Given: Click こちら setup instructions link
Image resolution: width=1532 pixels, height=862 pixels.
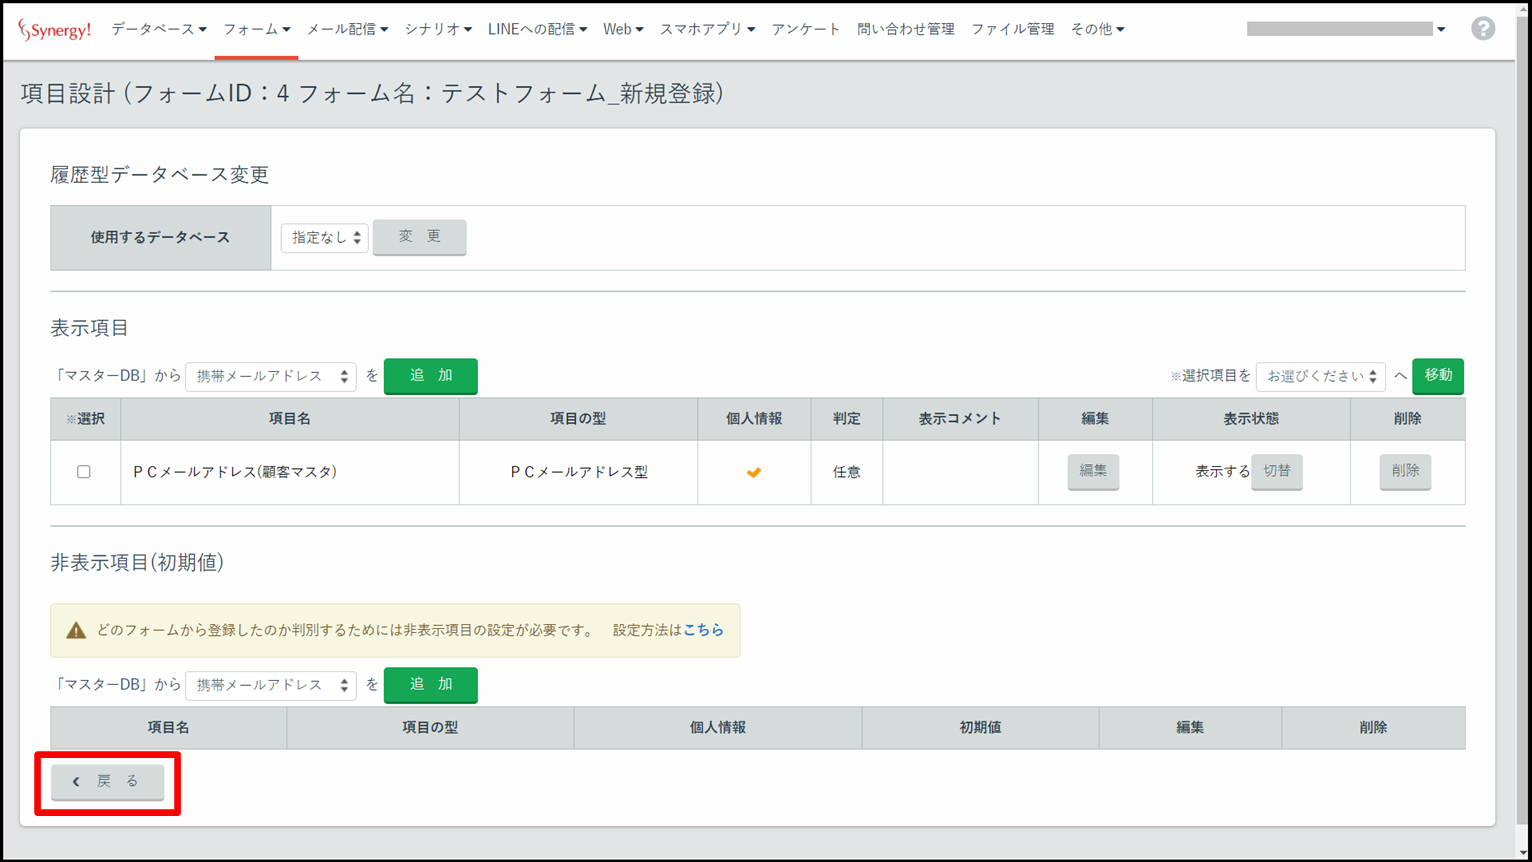Looking at the screenshot, I should click(703, 630).
